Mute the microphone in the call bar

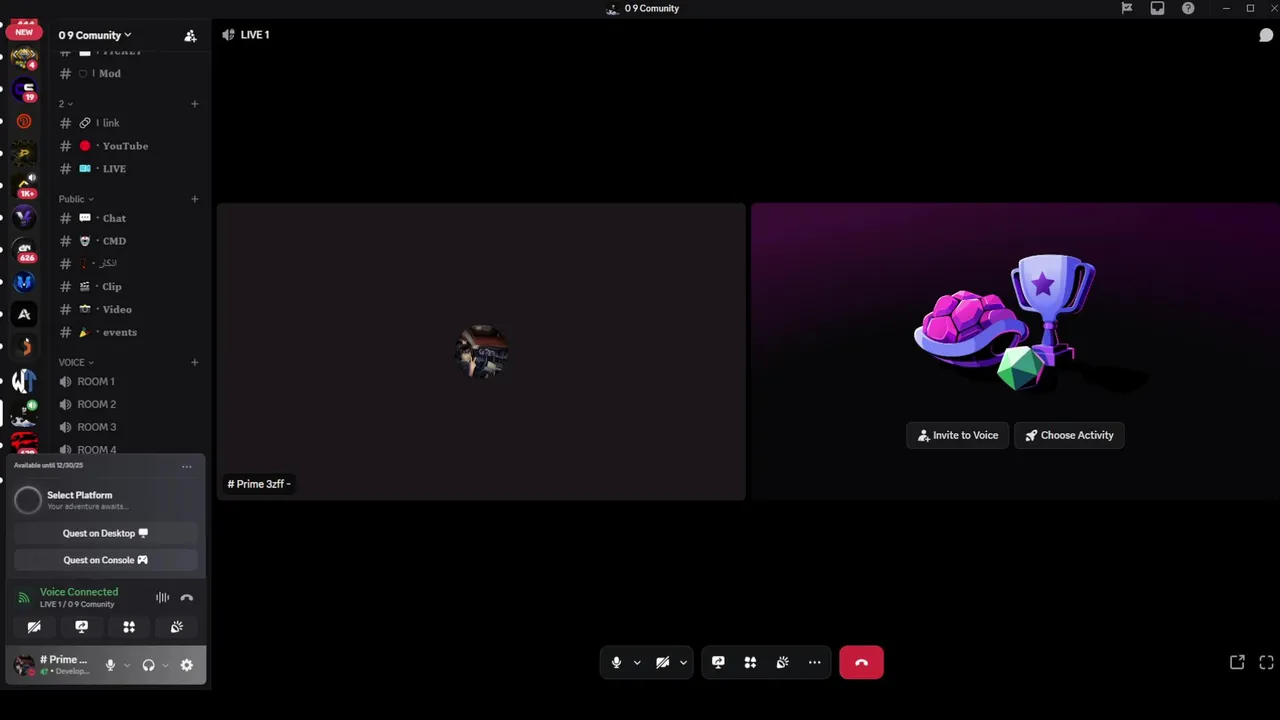pyautogui.click(x=616, y=662)
